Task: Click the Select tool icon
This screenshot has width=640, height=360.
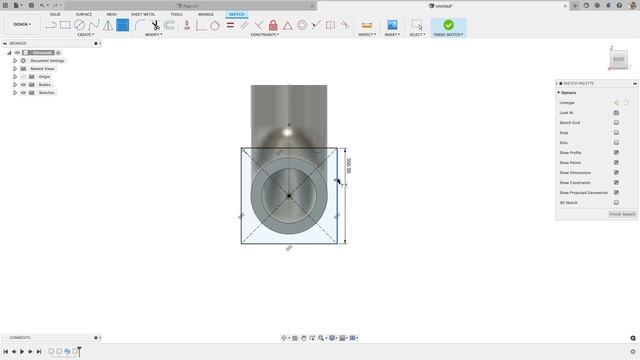Action: (x=417, y=25)
